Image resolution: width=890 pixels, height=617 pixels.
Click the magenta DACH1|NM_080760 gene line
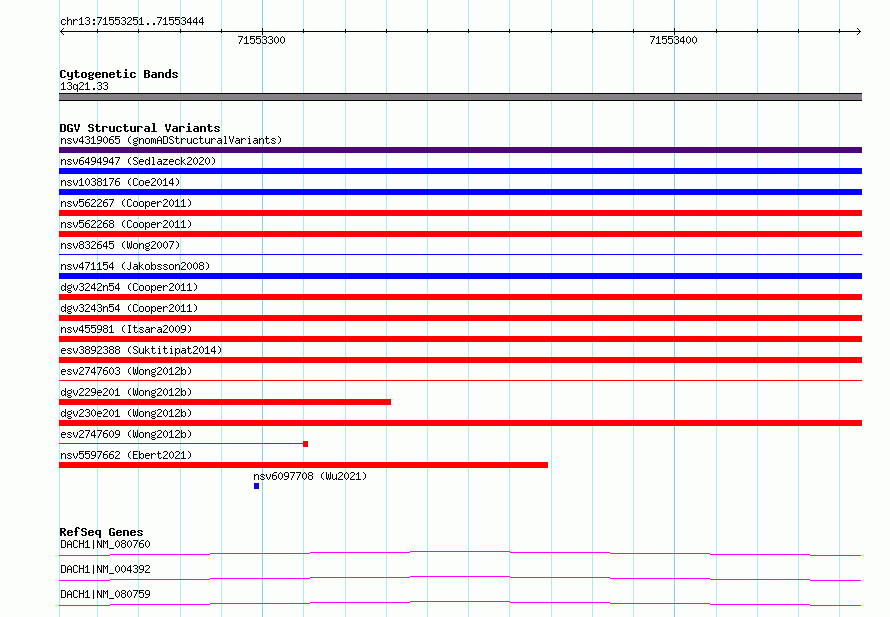[x=460, y=553]
